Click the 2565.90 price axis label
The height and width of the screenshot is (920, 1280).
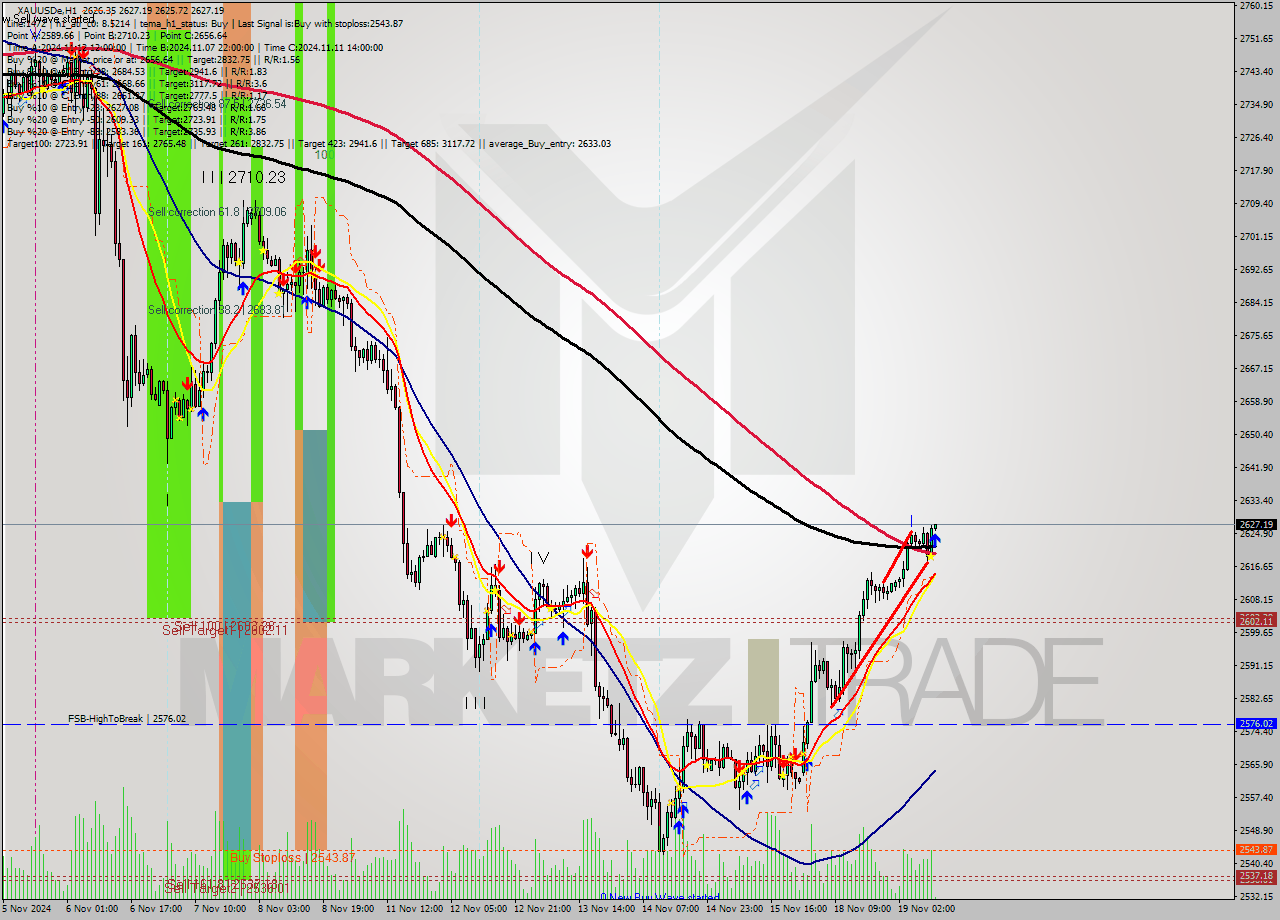coord(1256,765)
